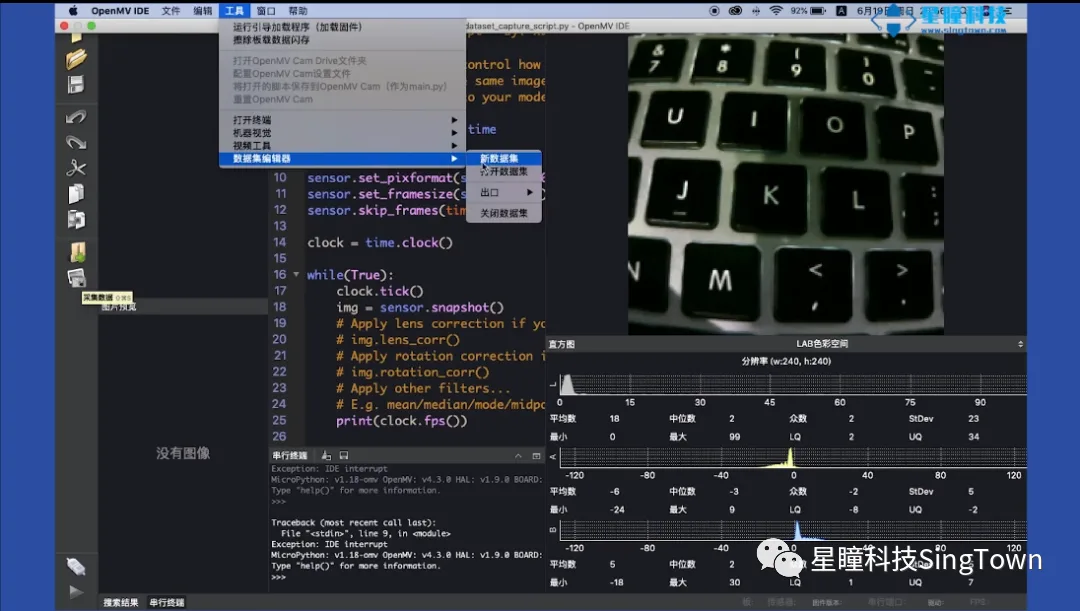Click line number 14 in editor
This screenshot has width=1080, height=611.
280,242
